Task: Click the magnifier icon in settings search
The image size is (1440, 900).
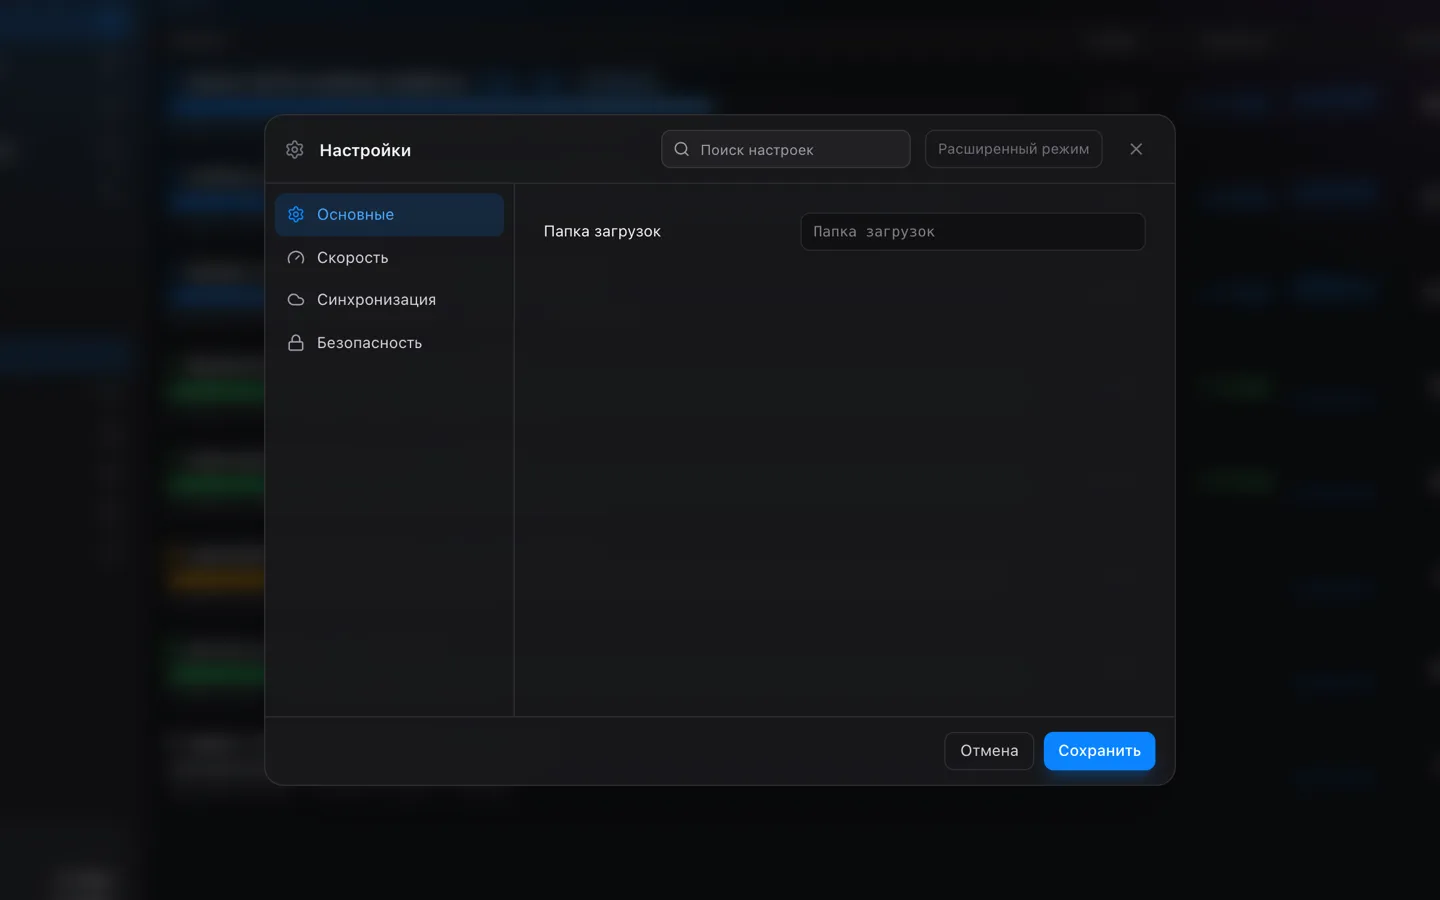Action: click(x=682, y=149)
